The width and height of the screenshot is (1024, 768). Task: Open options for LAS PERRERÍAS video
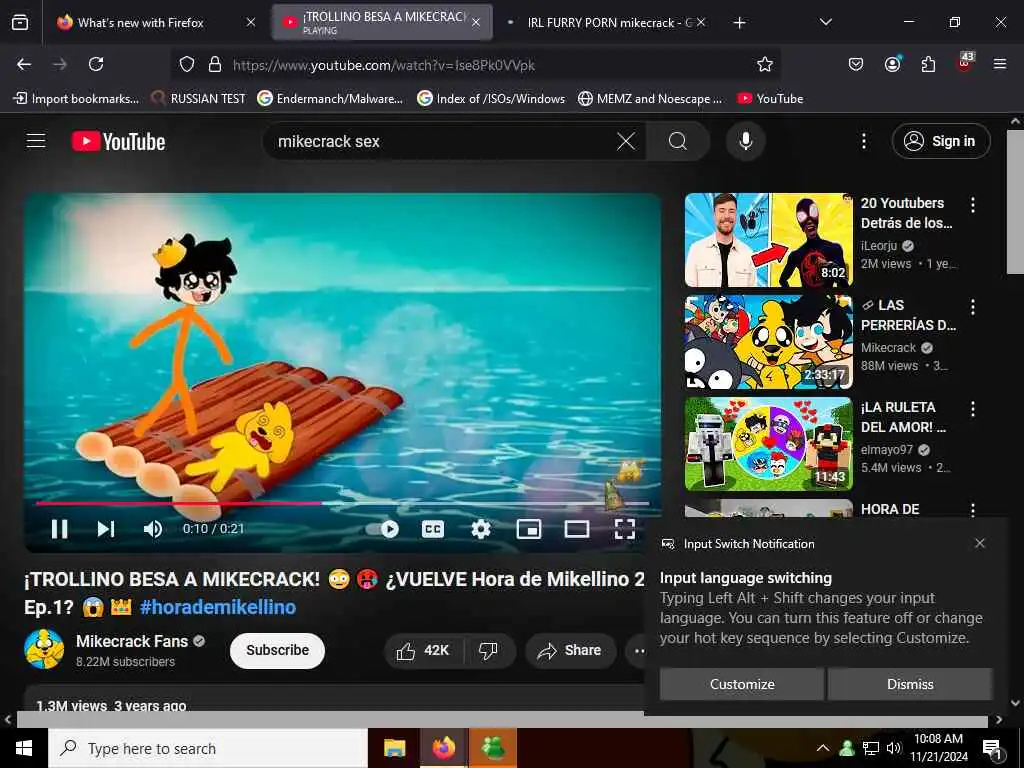click(972, 307)
